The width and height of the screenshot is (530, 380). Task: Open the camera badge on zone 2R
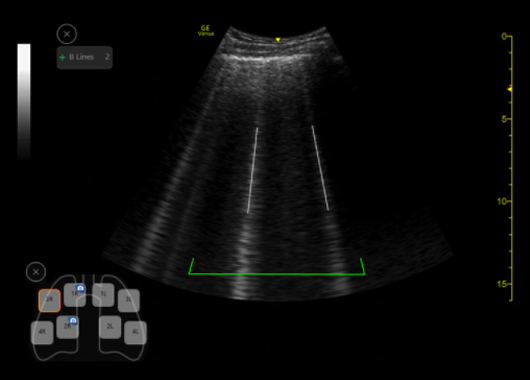[73, 320]
